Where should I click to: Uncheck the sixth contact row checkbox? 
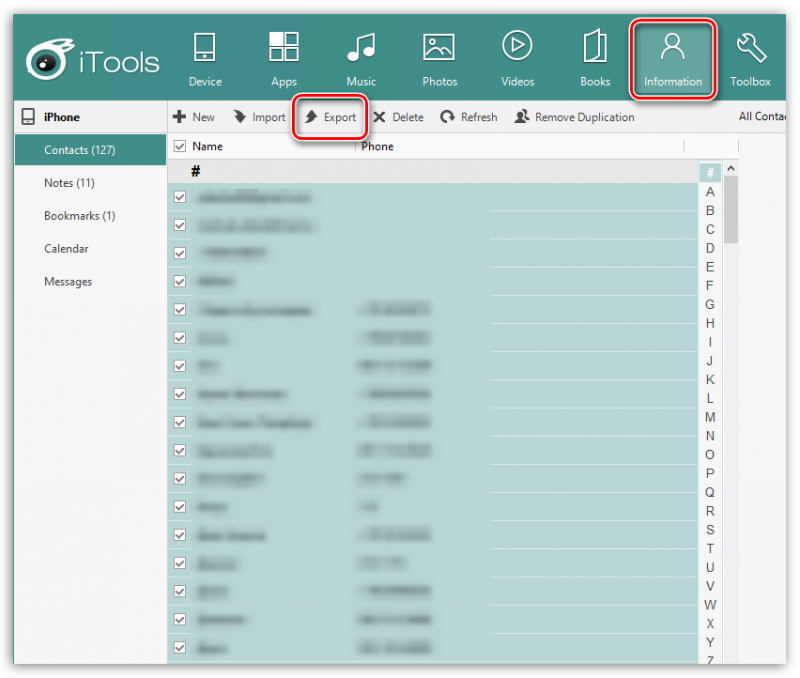(x=180, y=338)
